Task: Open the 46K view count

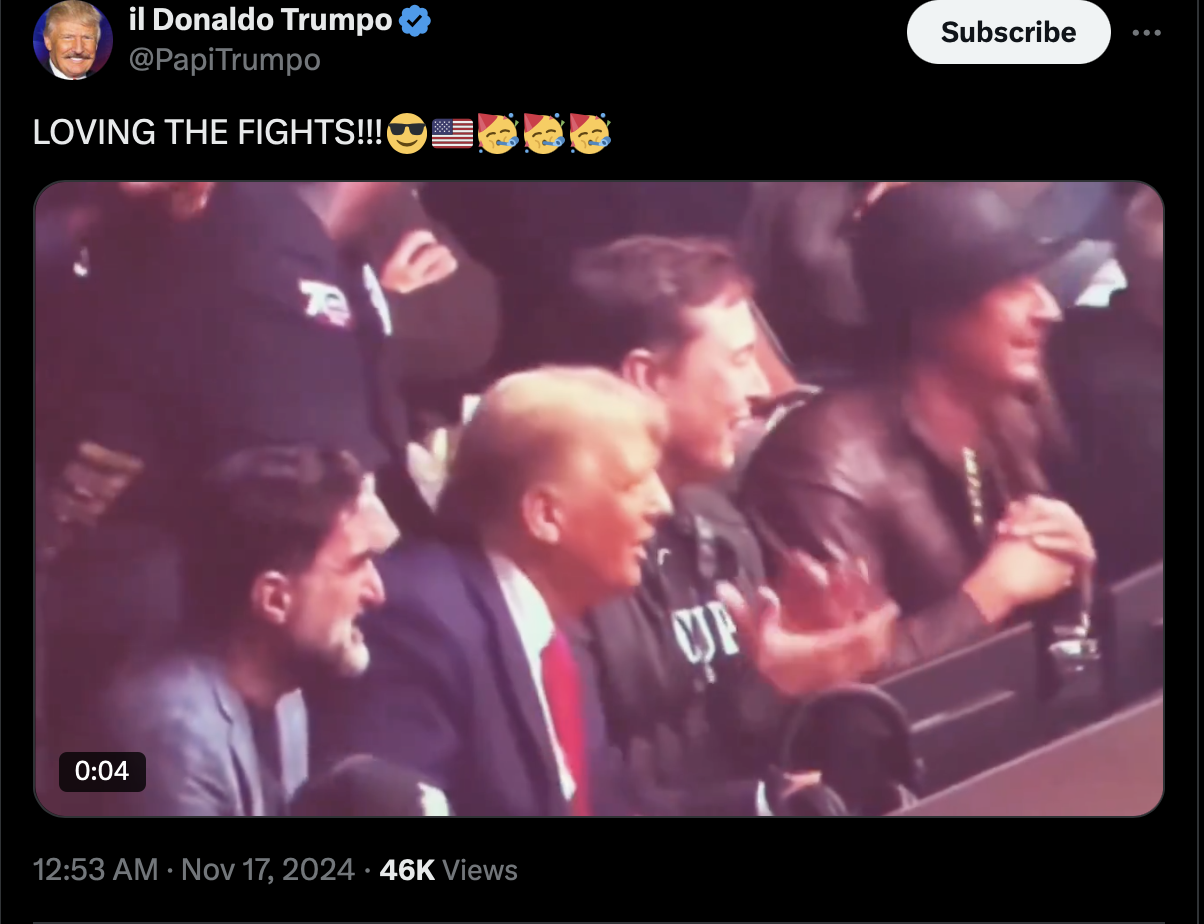Action: [x=407, y=870]
